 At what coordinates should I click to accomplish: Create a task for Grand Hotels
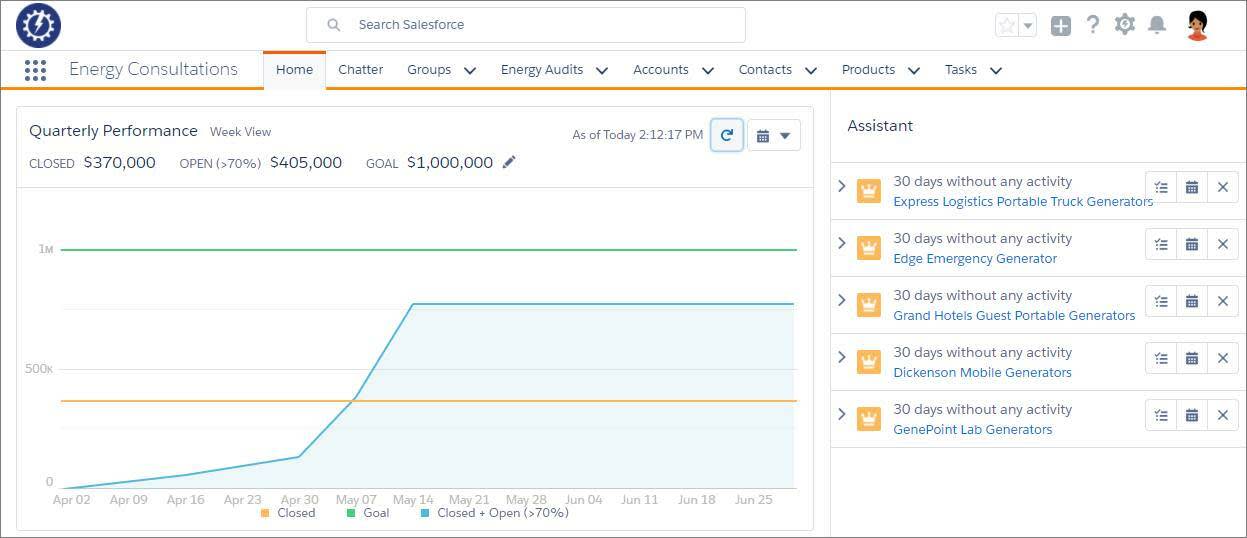(1161, 301)
